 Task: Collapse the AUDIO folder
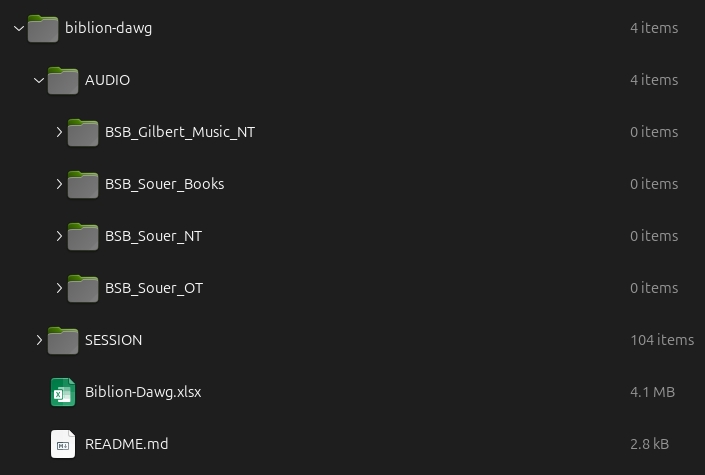click(x=39, y=80)
